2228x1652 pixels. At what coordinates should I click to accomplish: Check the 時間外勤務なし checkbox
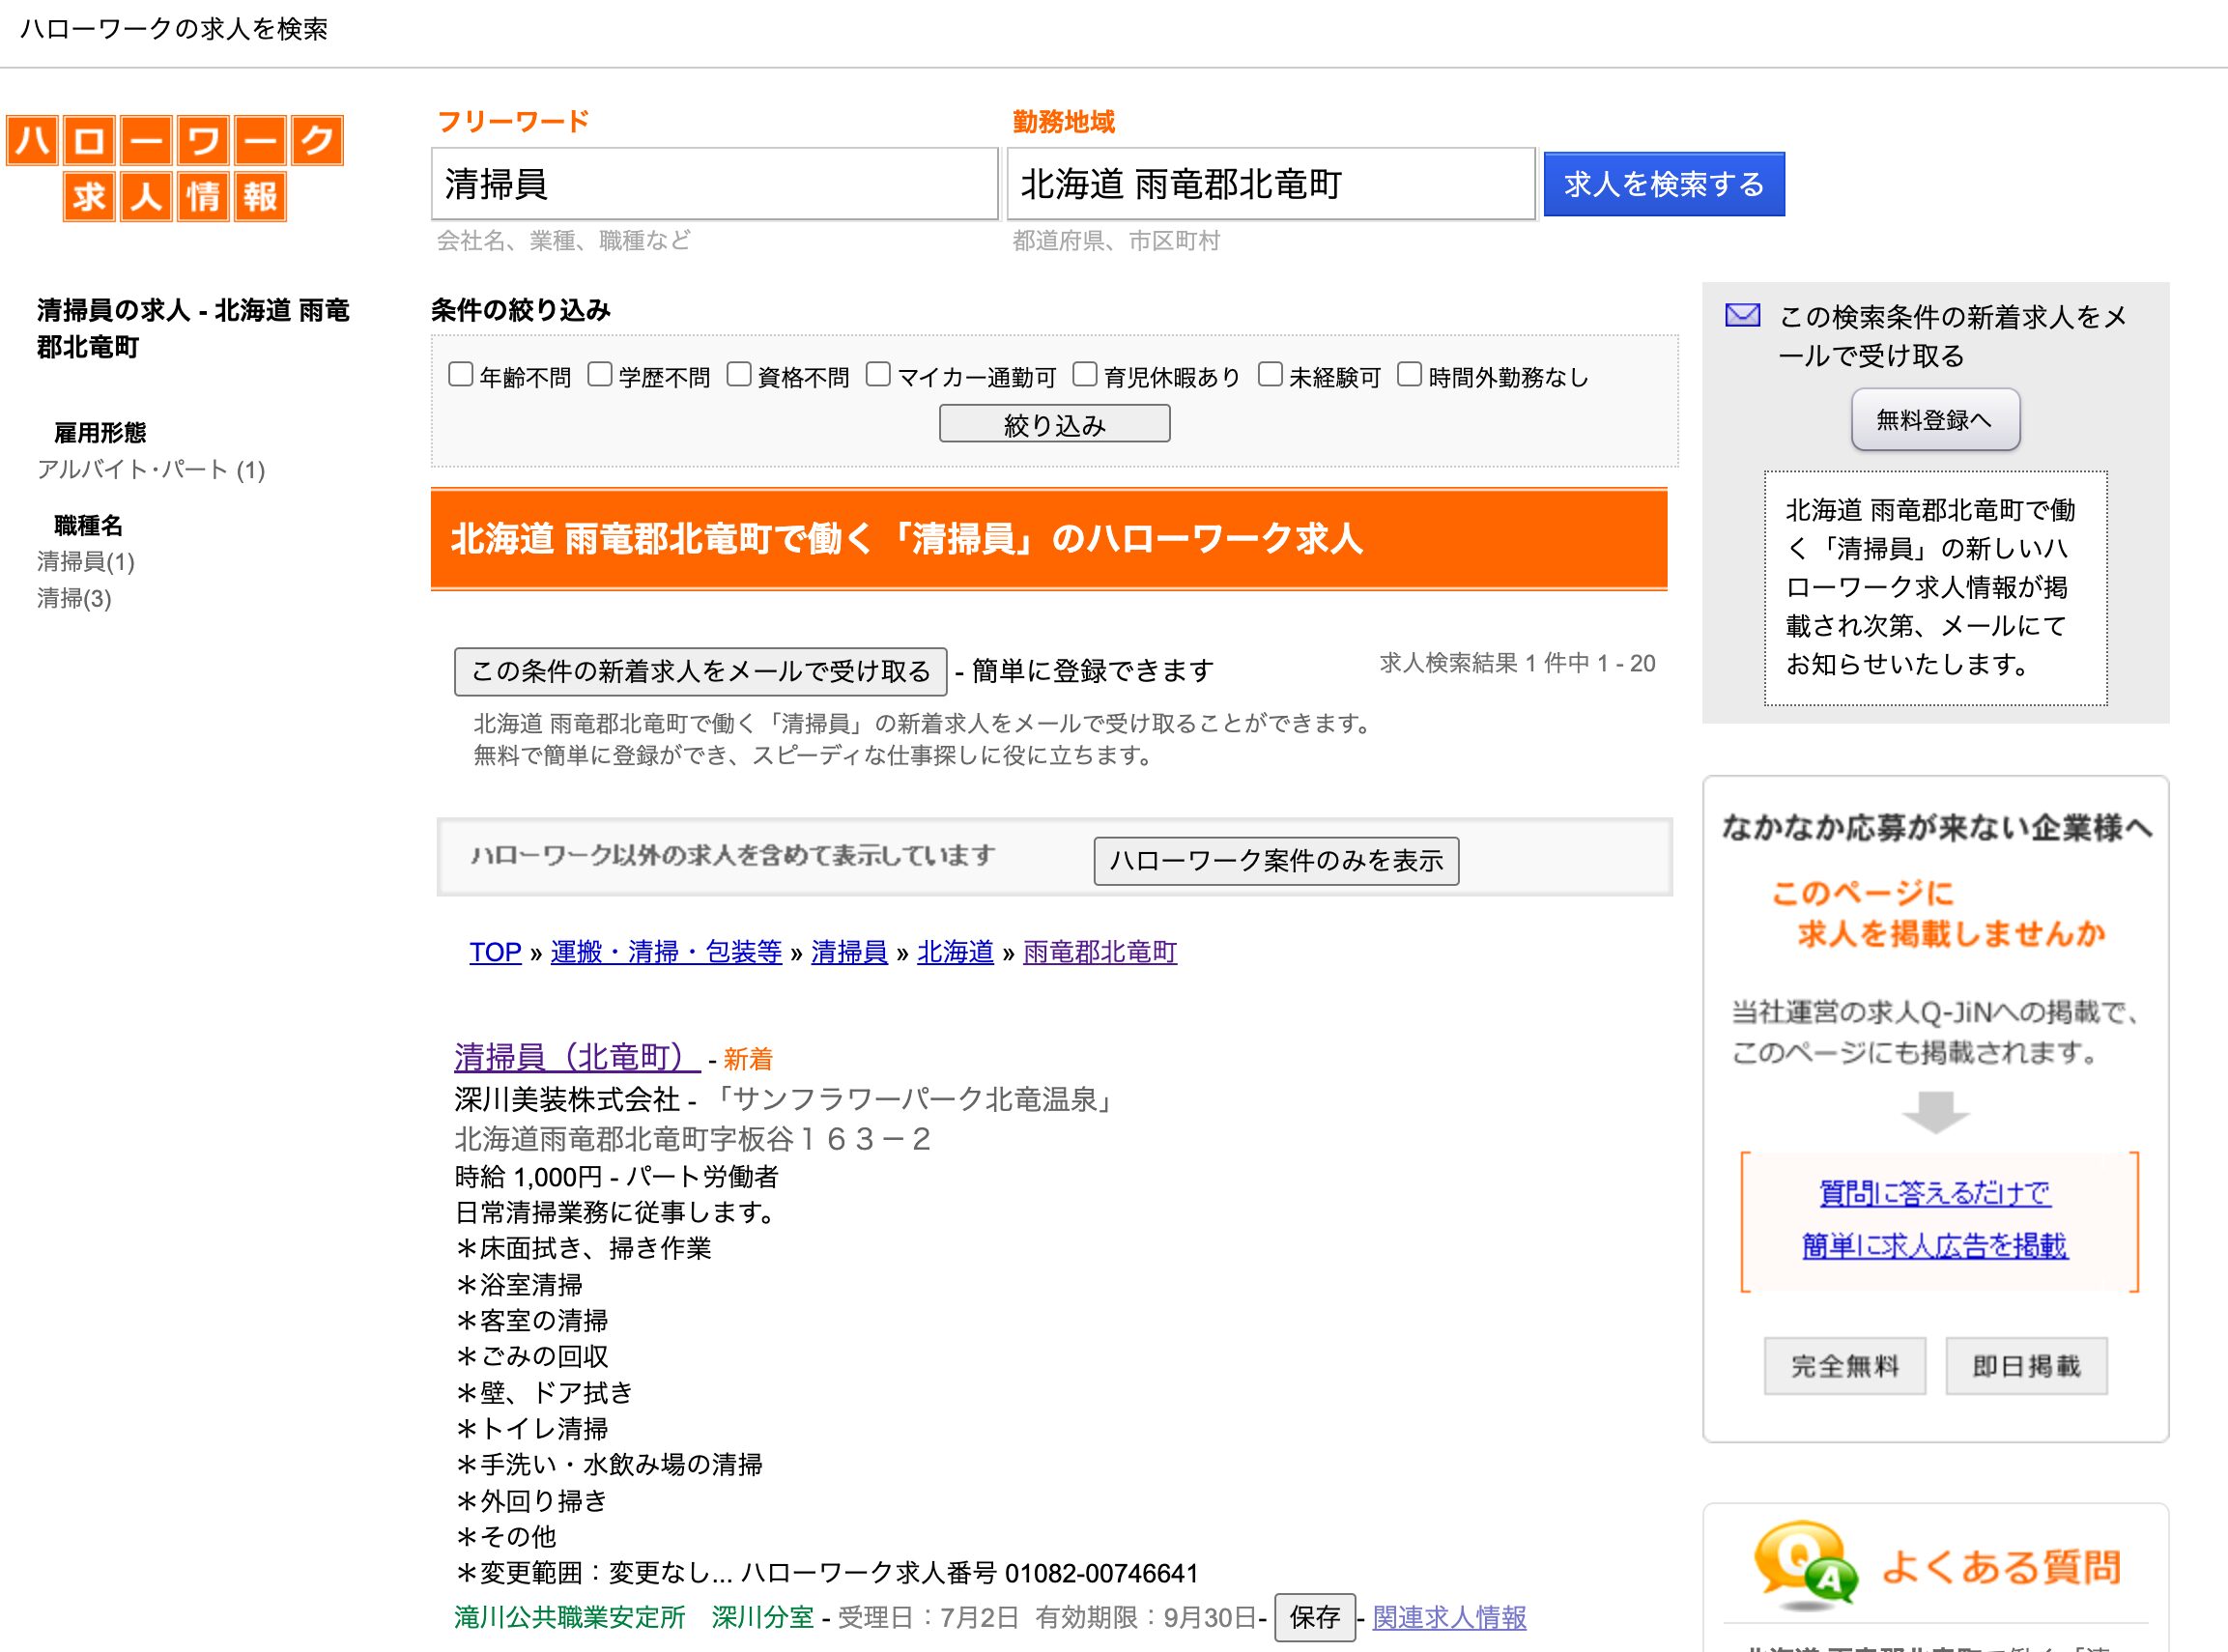pyautogui.click(x=1411, y=373)
